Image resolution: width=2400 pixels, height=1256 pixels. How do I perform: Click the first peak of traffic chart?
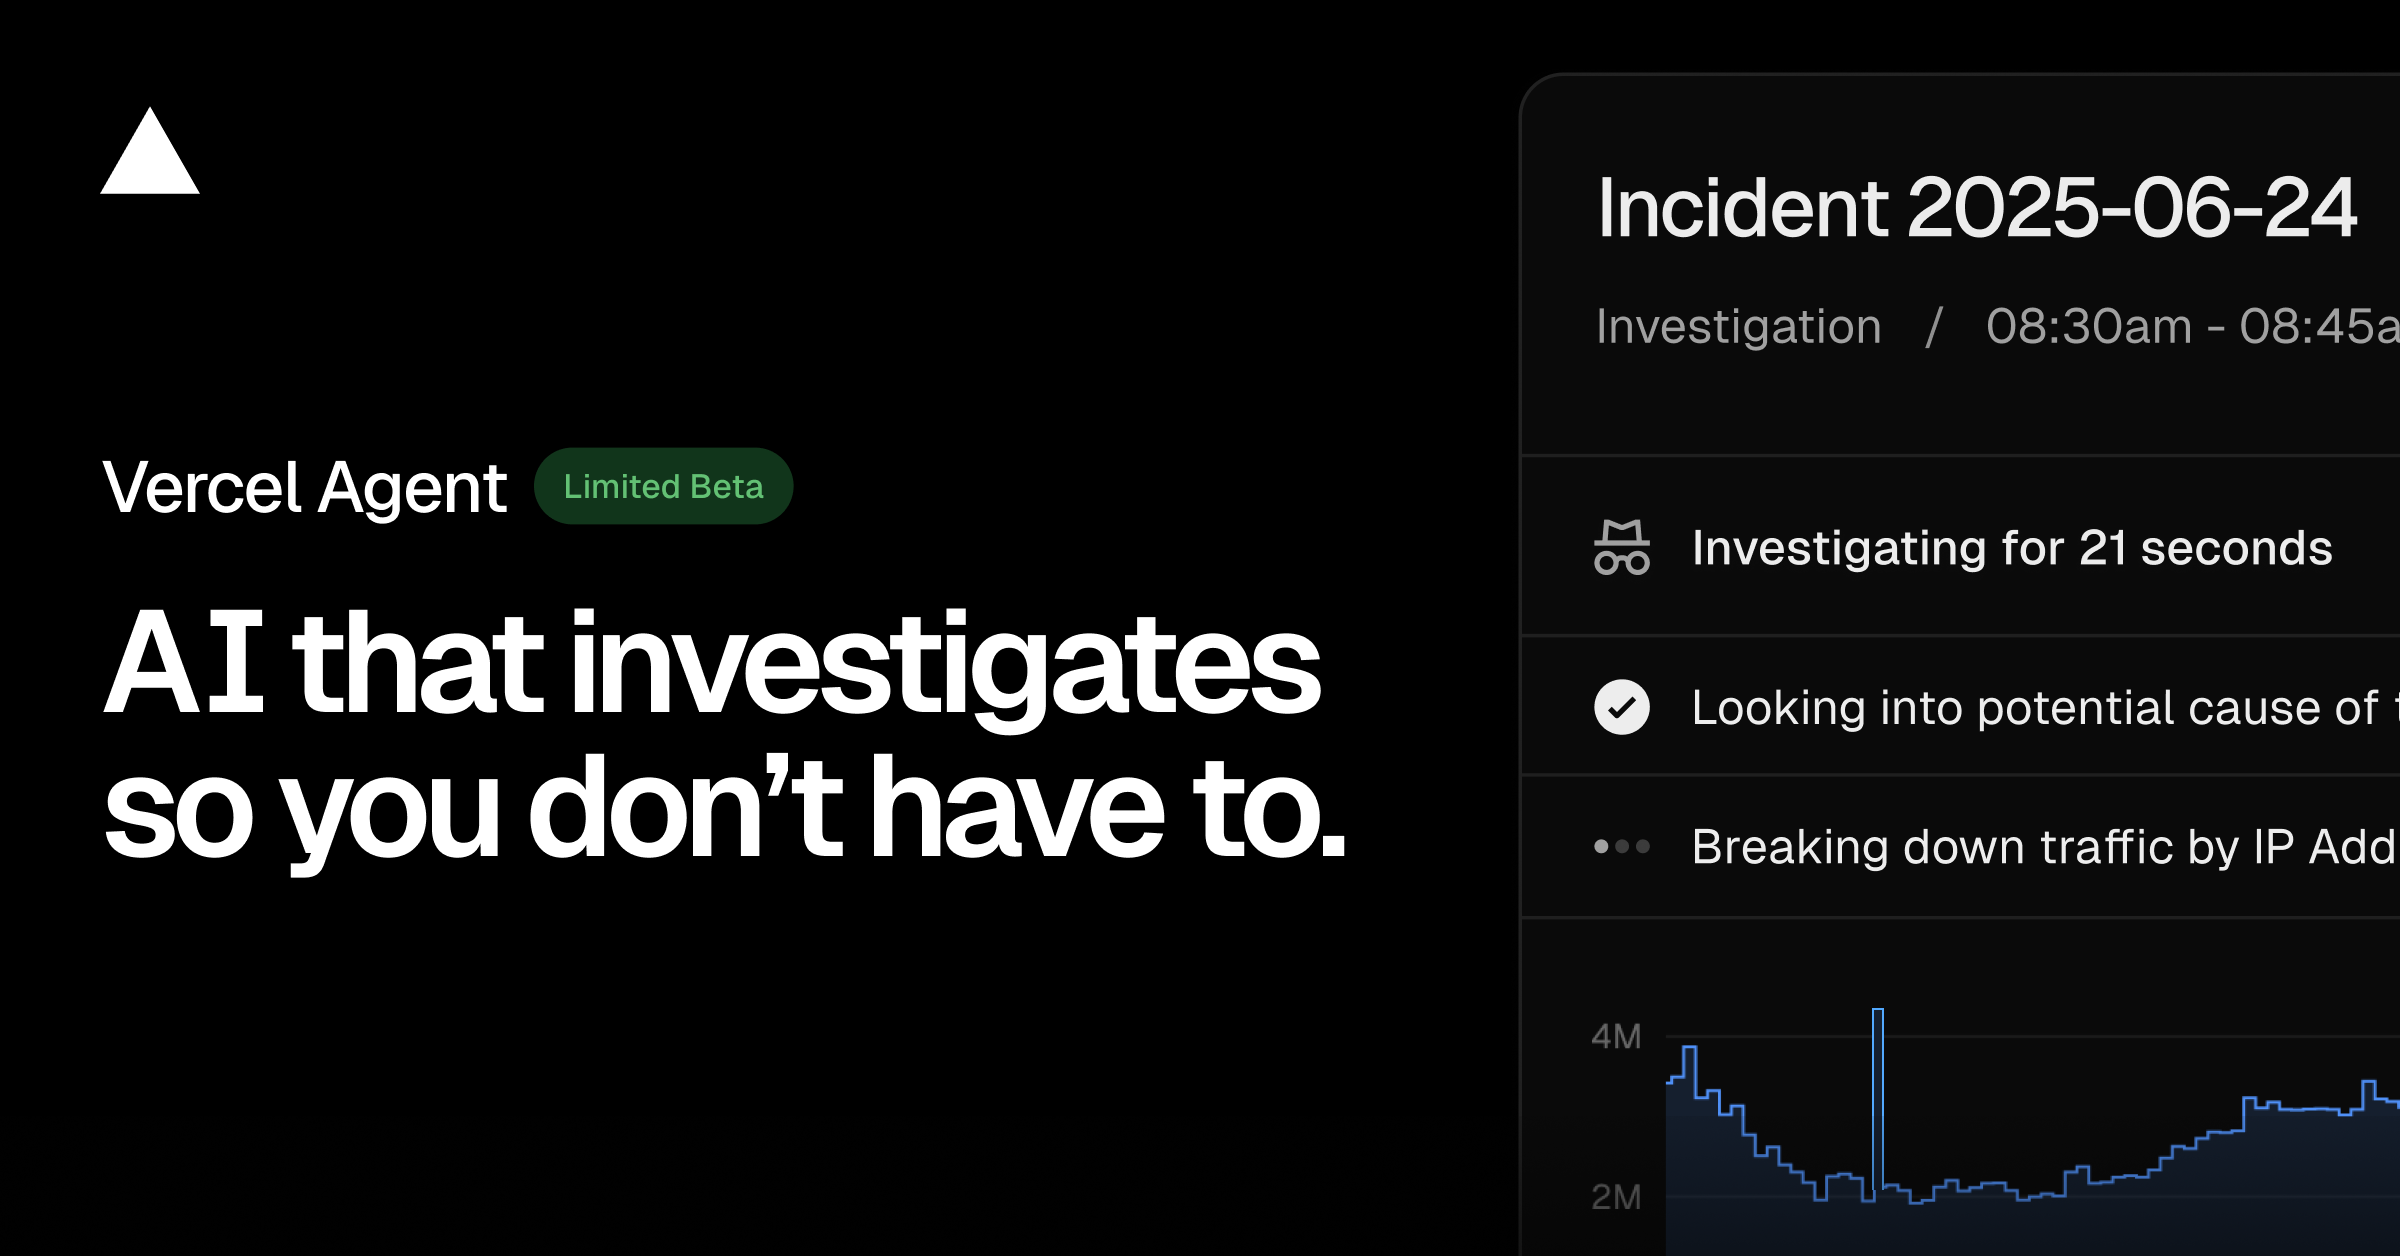1690,1070
